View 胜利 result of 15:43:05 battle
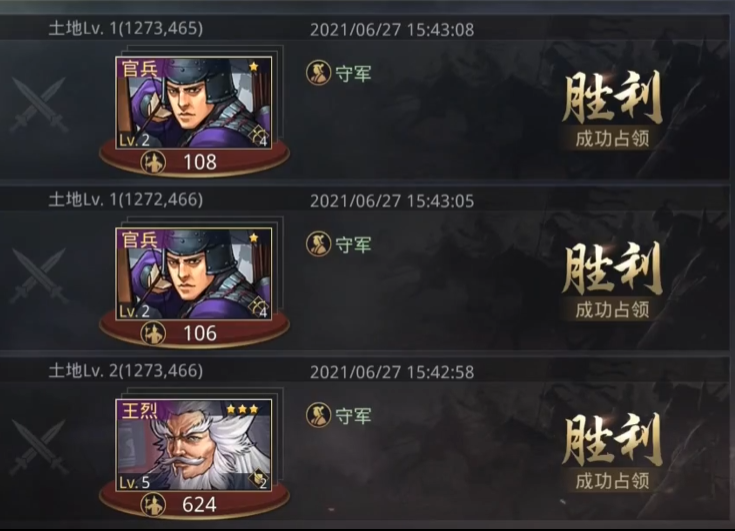Screen dimensions: 735x531 [x=612, y=280]
